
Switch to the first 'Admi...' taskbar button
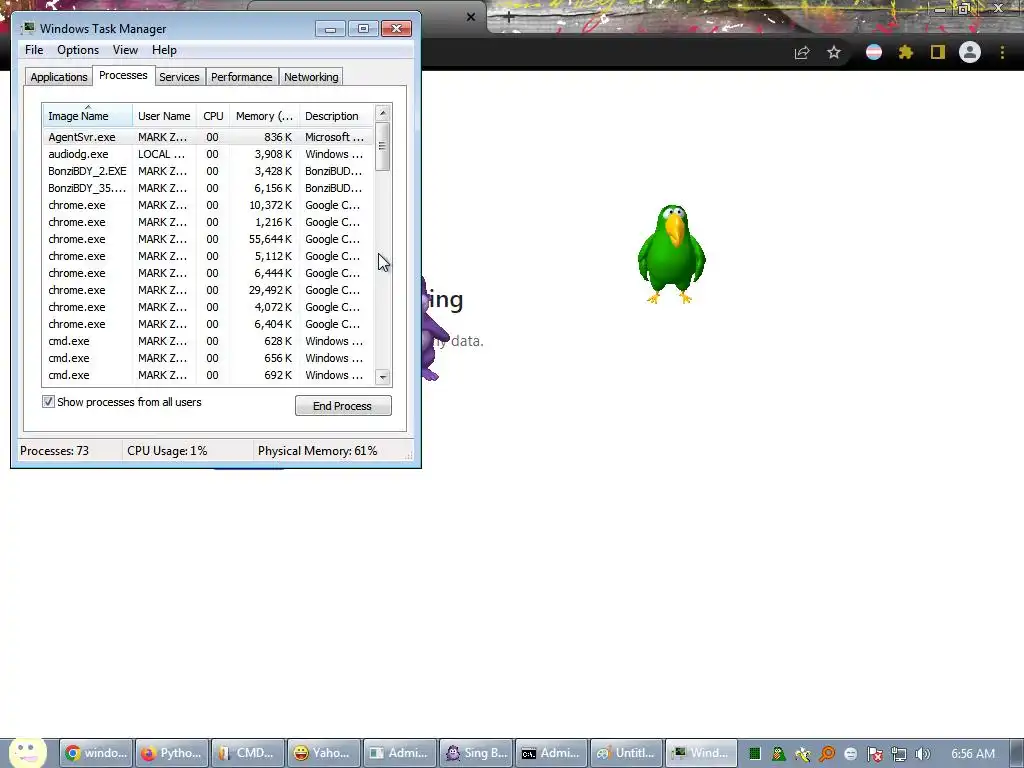coord(400,753)
